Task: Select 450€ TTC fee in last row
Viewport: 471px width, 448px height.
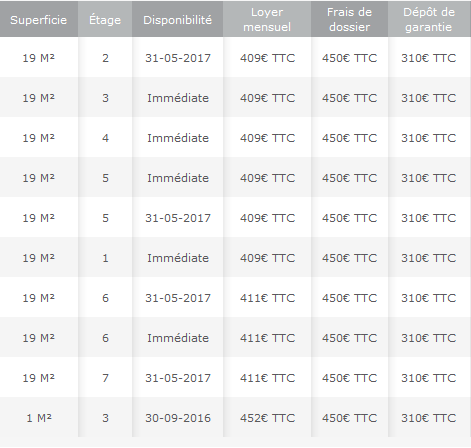Action: coord(349,418)
